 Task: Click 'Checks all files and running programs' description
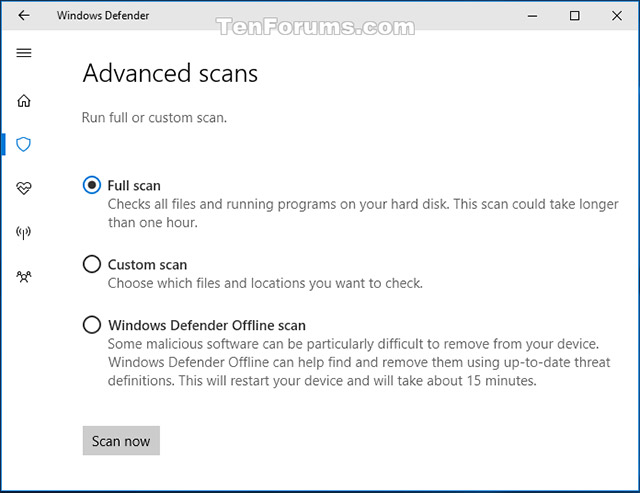(363, 213)
